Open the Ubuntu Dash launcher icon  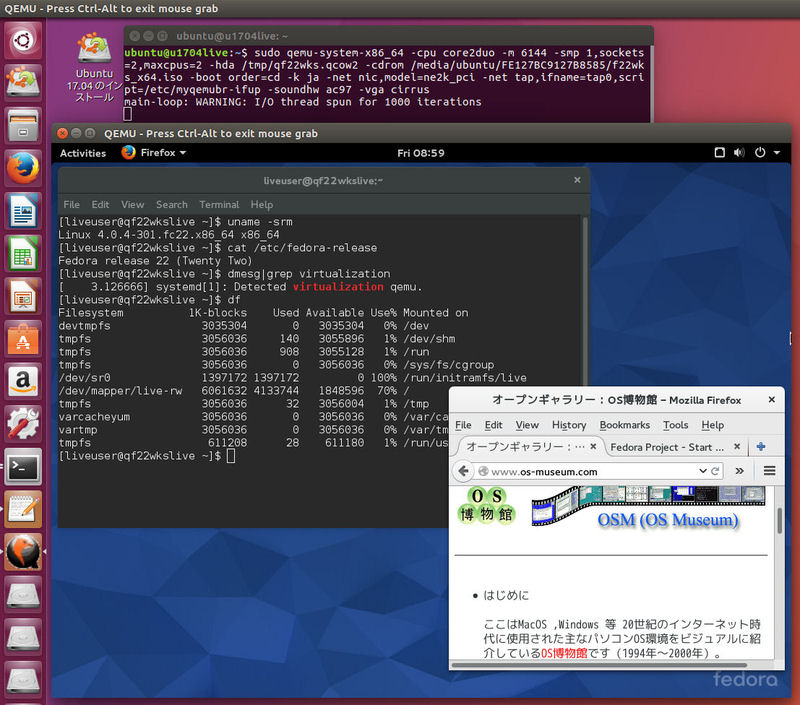23,40
